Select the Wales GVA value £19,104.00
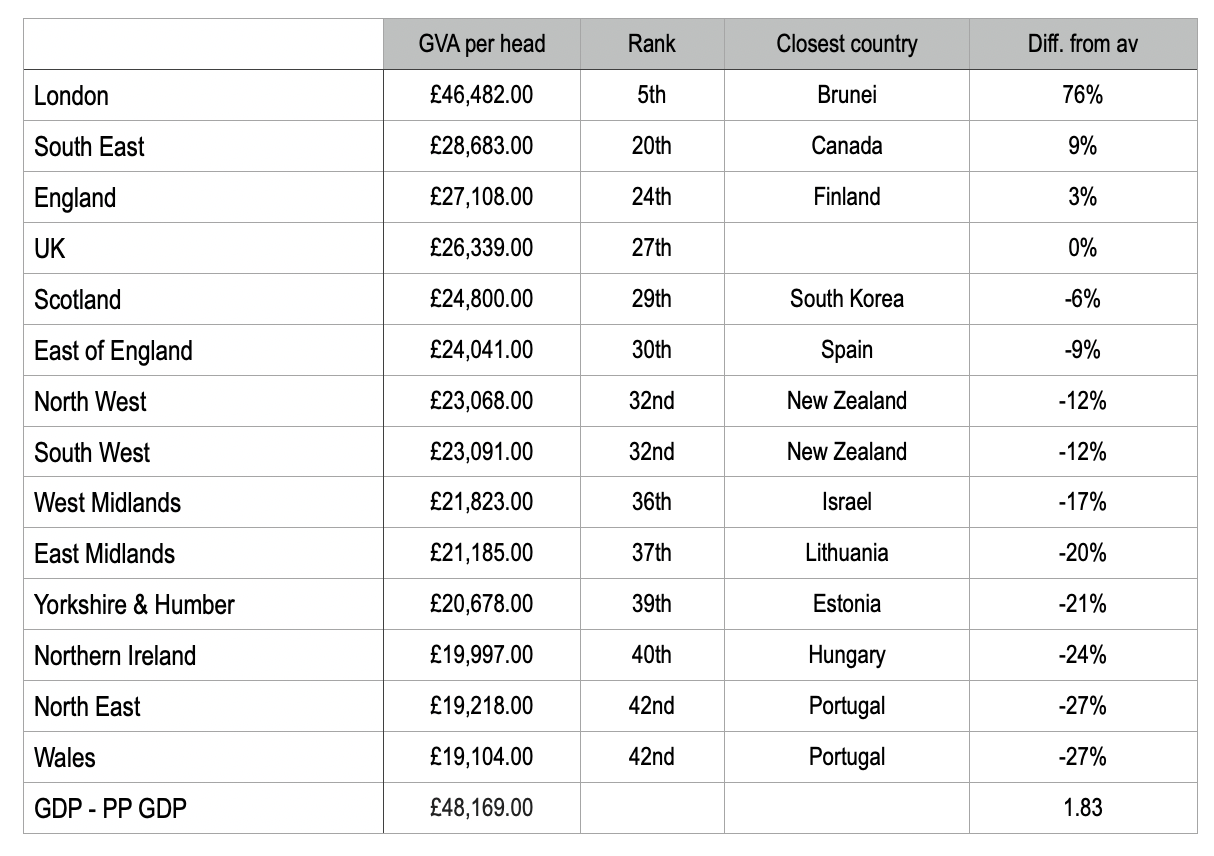This screenshot has width=1214, height=856. coord(482,757)
